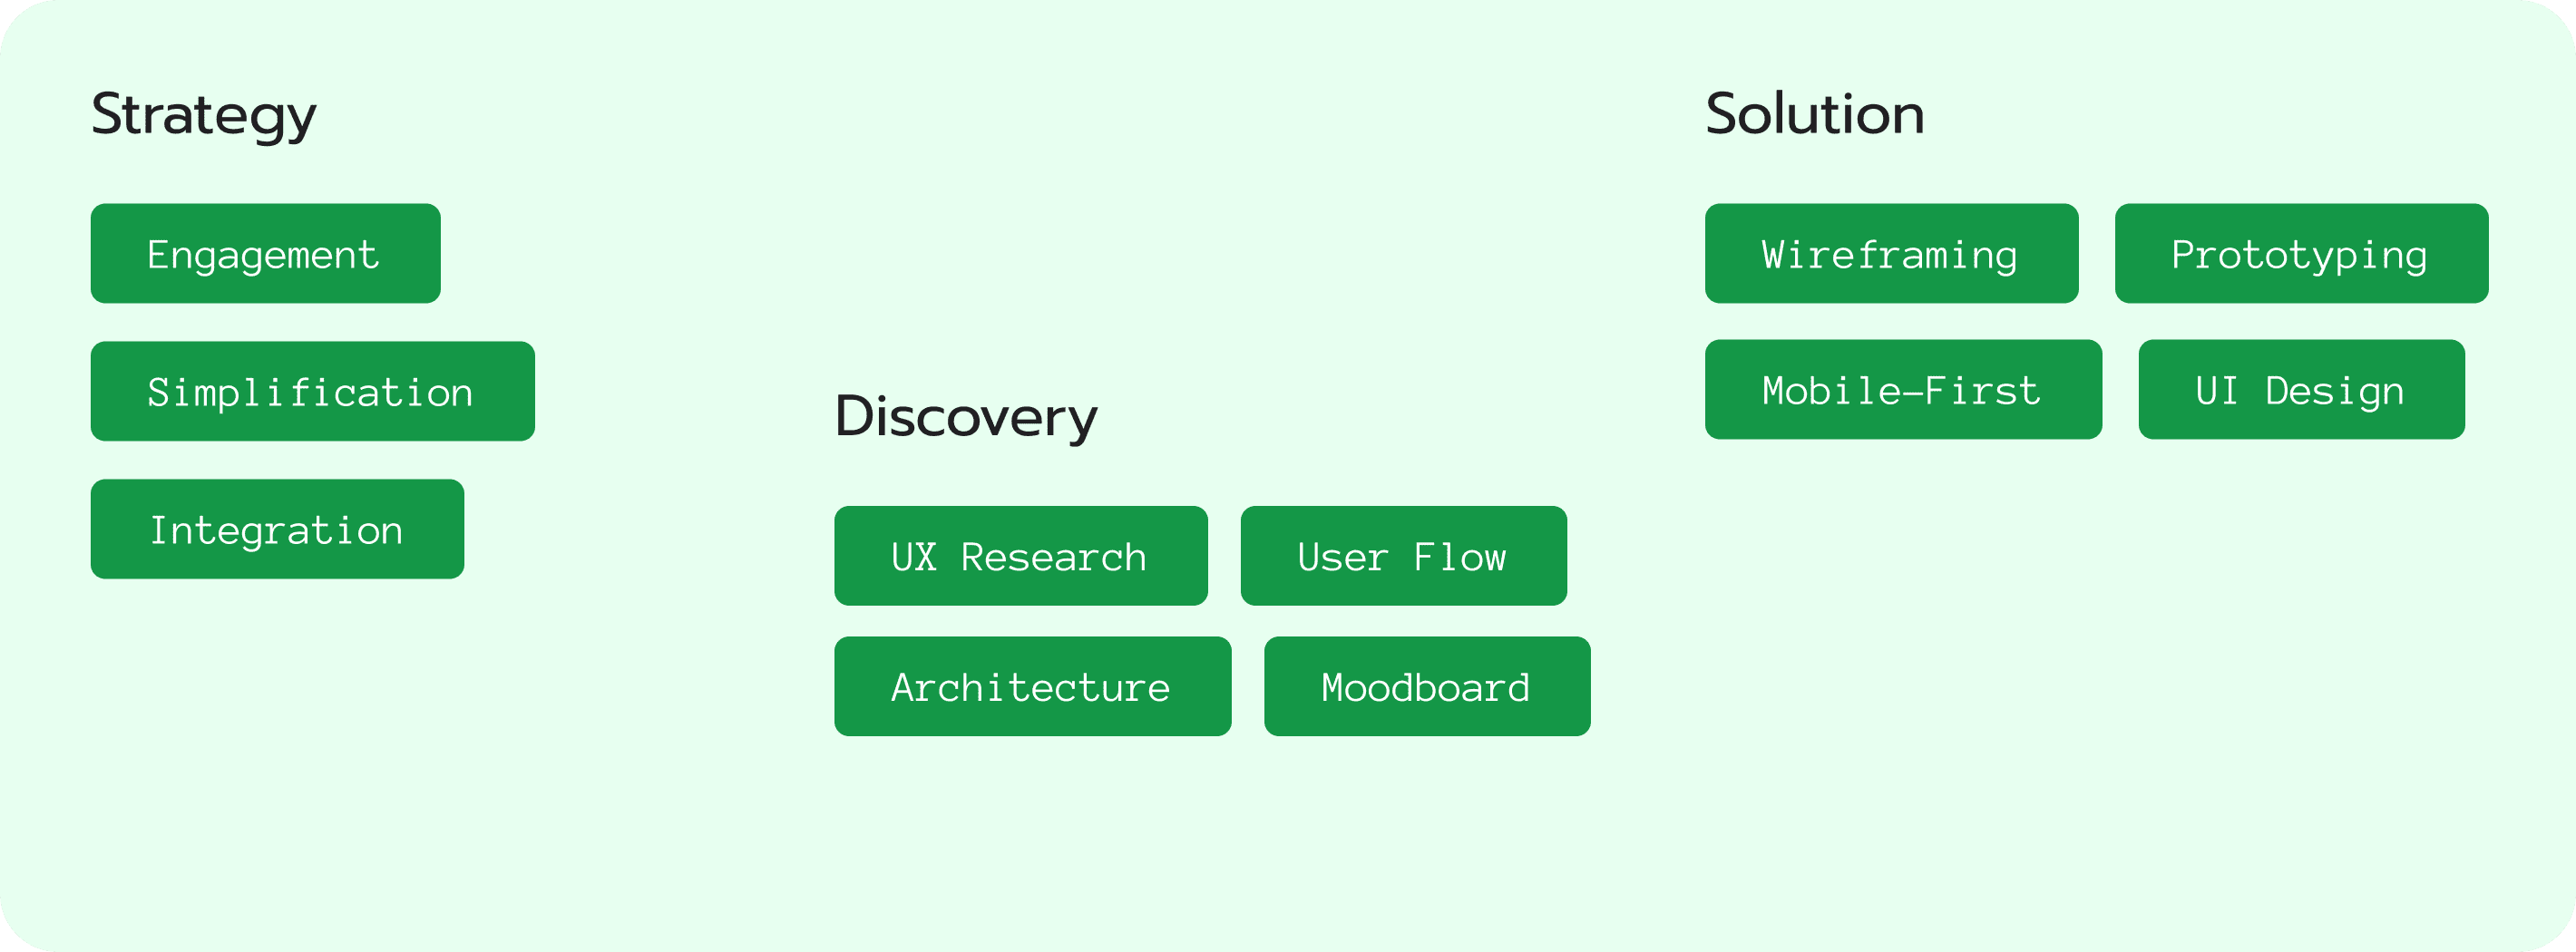Click the Strategy heading
2576x952 pixels.
[204, 115]
